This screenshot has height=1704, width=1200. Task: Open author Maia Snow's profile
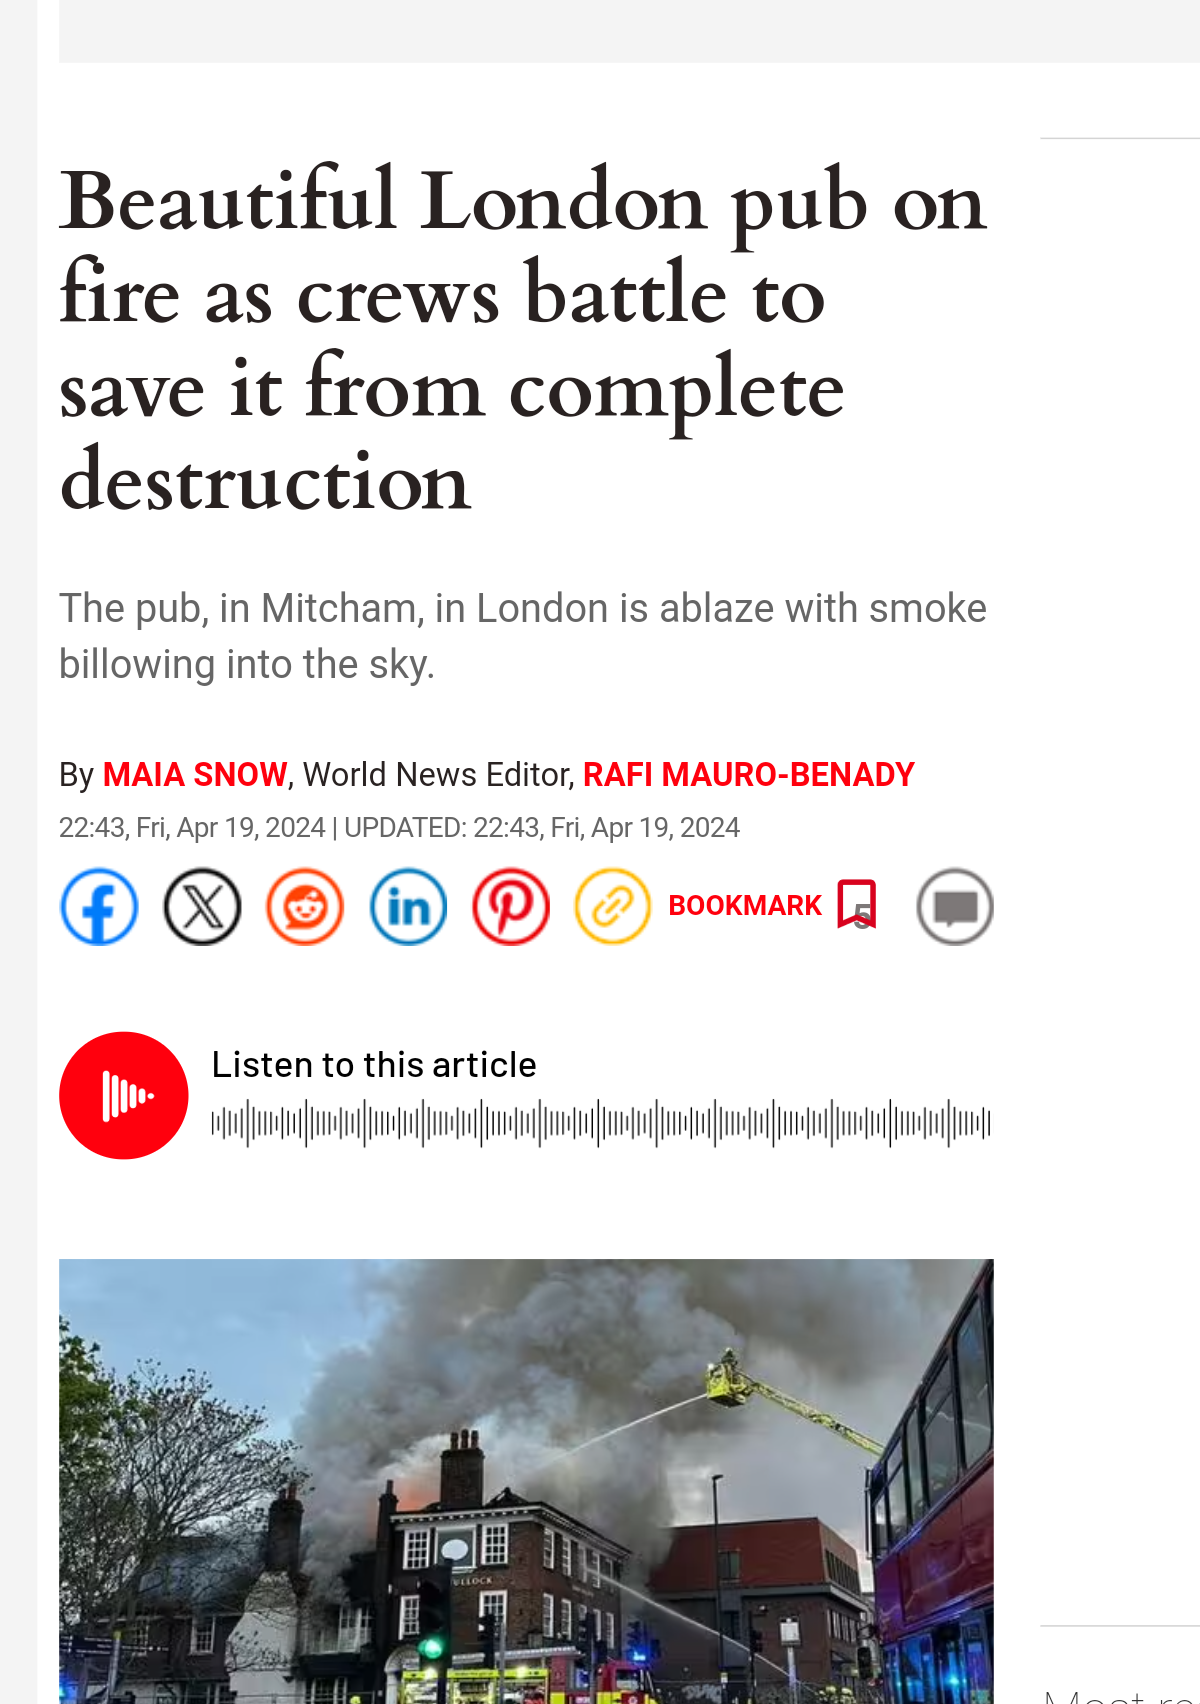click(195, 775)
